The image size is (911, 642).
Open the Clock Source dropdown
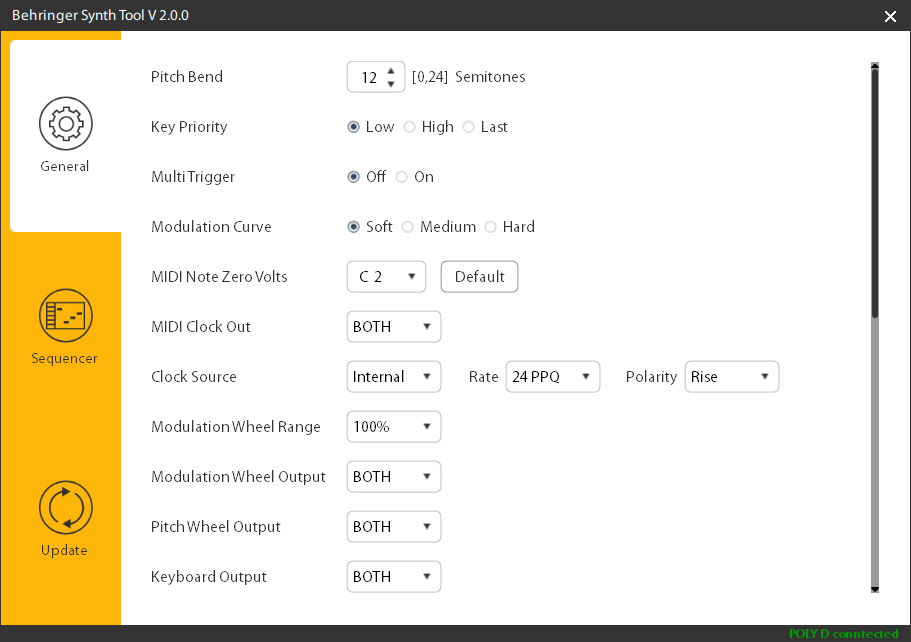coord(393,377)
